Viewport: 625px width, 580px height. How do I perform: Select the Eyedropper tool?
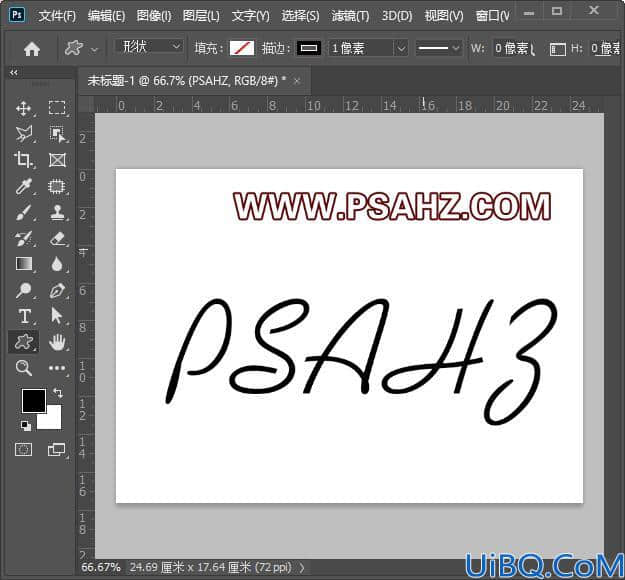(x=24, y=186)
